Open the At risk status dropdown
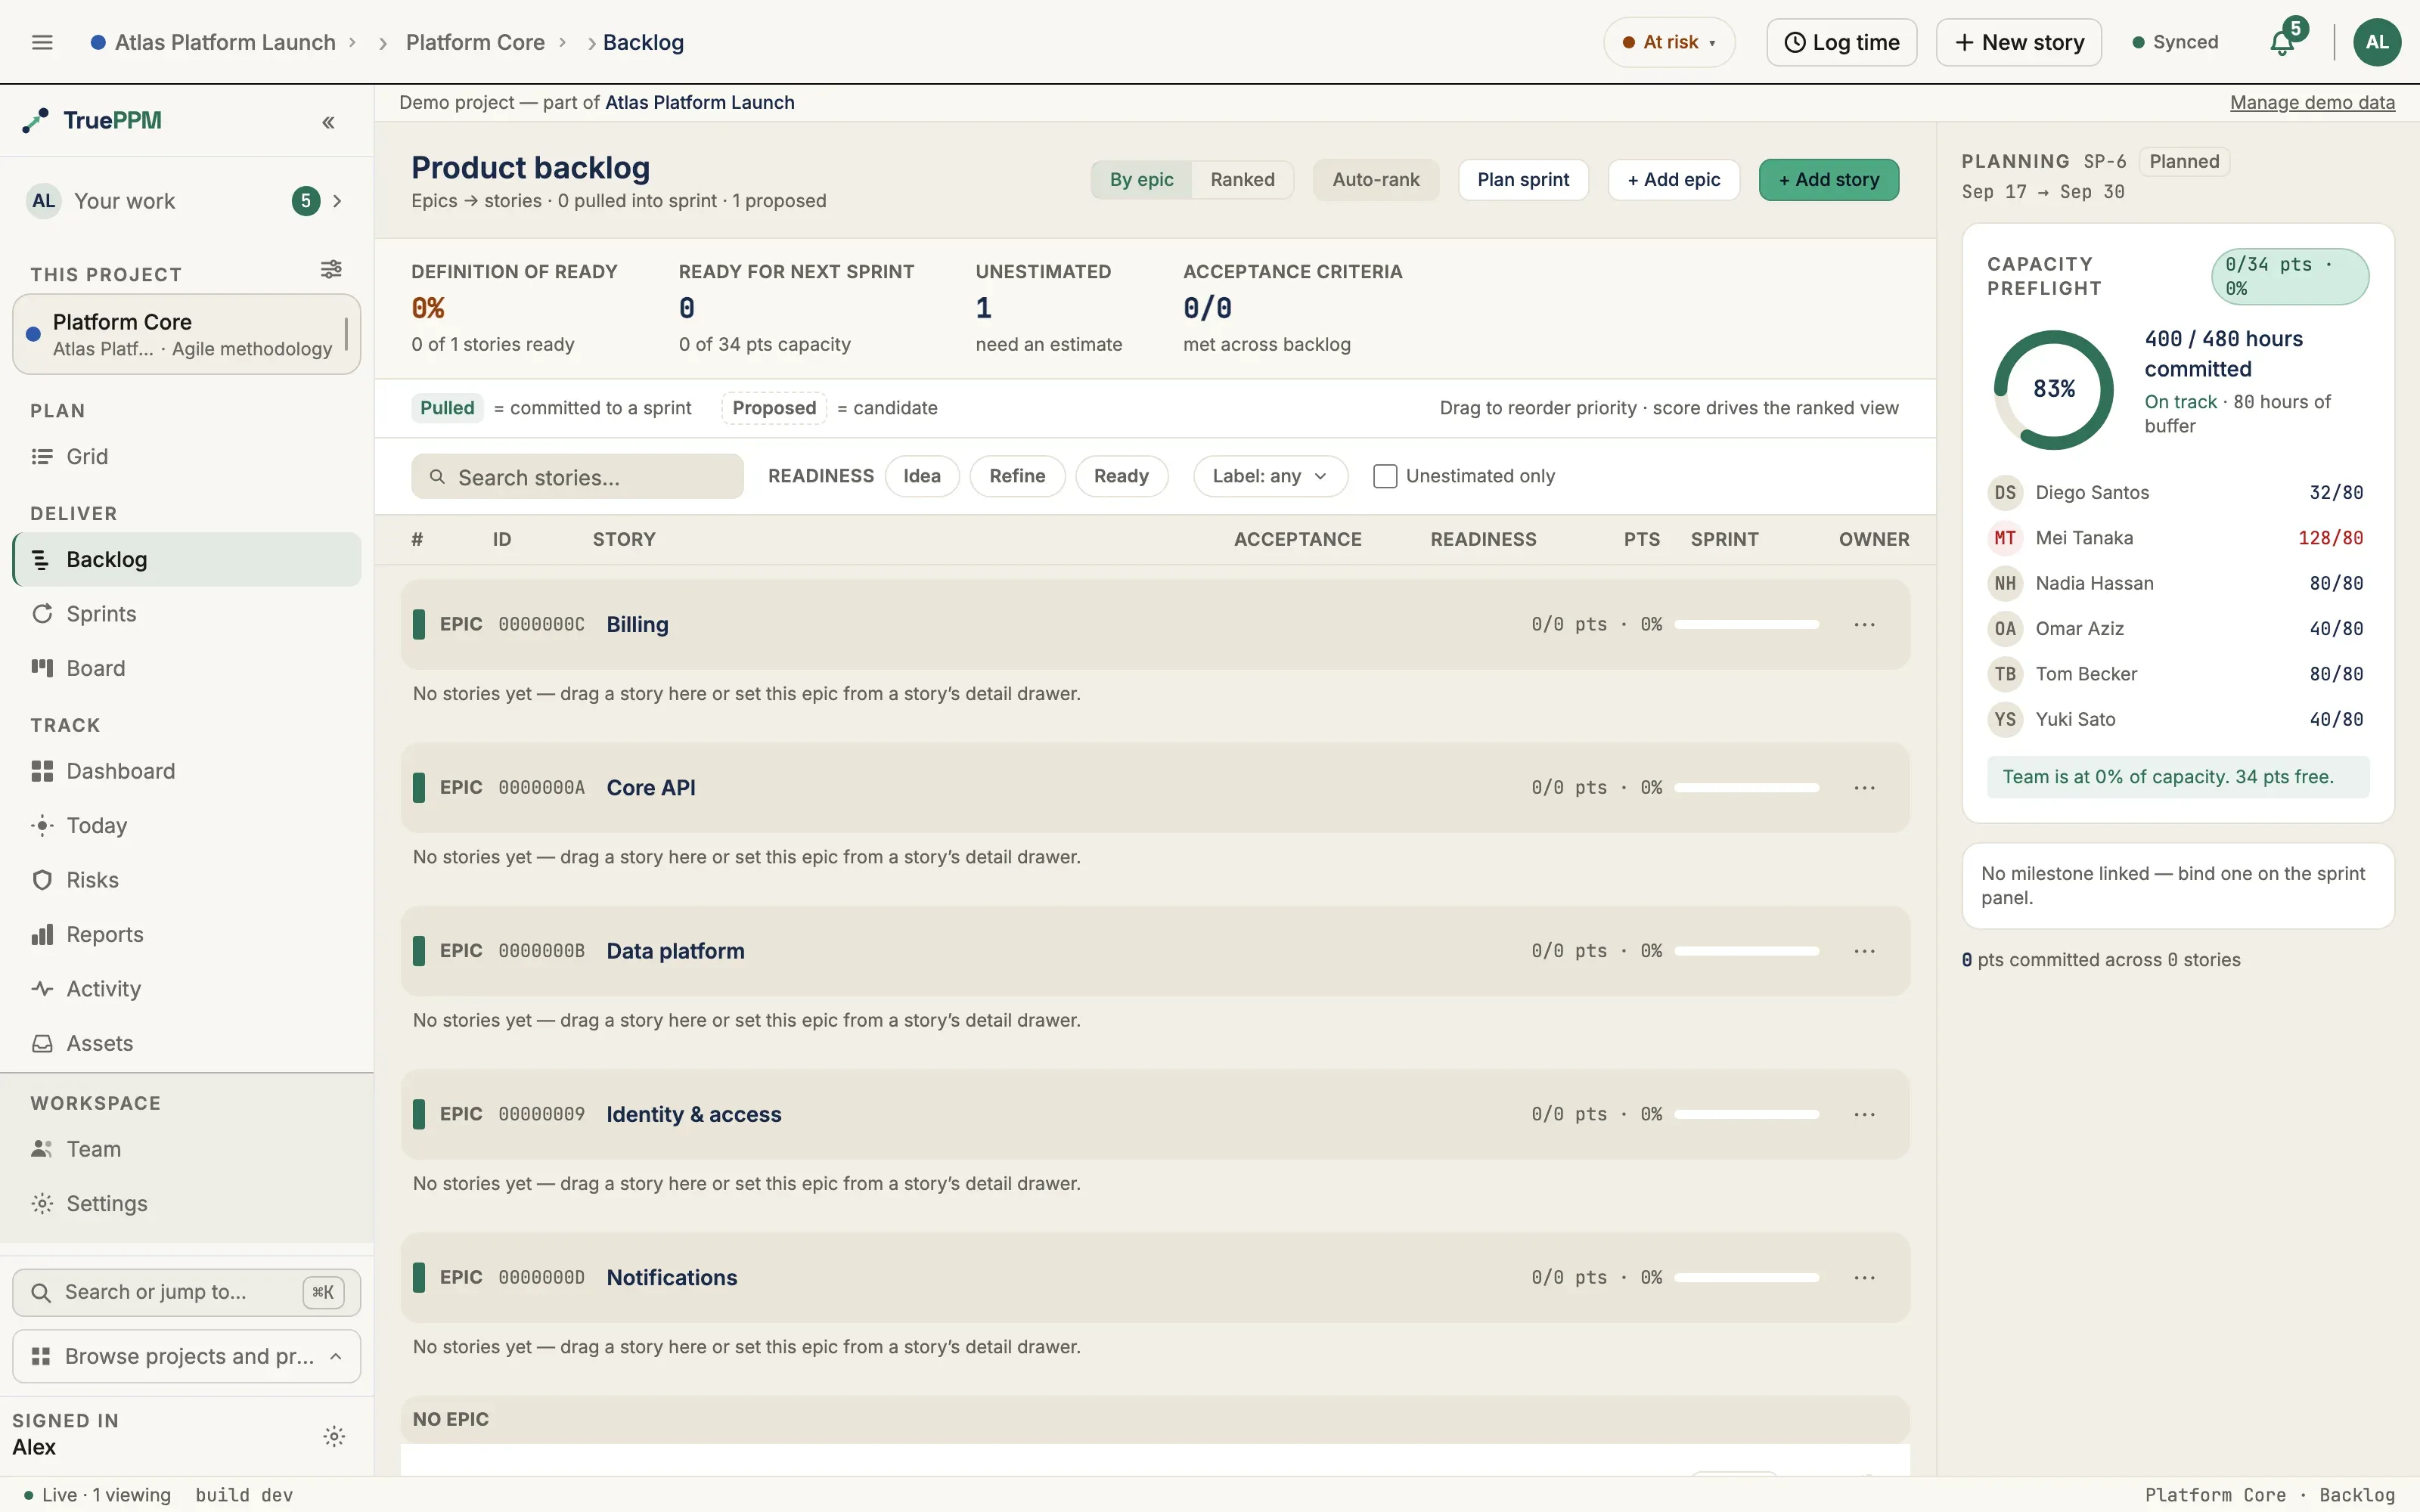This screenshot has width=2420, height=1512. click(1669, 42)
